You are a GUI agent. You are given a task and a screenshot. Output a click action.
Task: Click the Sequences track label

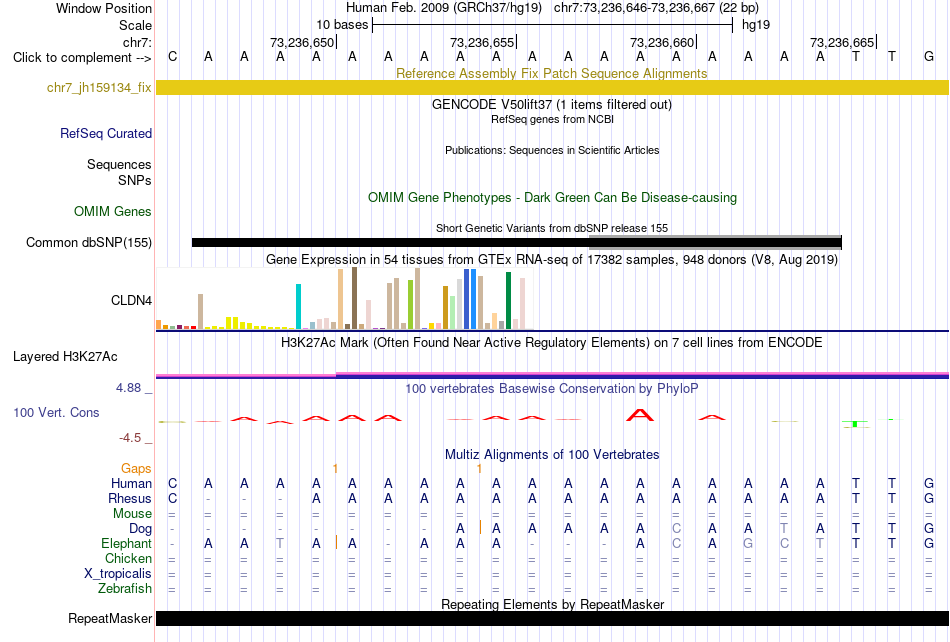click(x=119, y=165)
